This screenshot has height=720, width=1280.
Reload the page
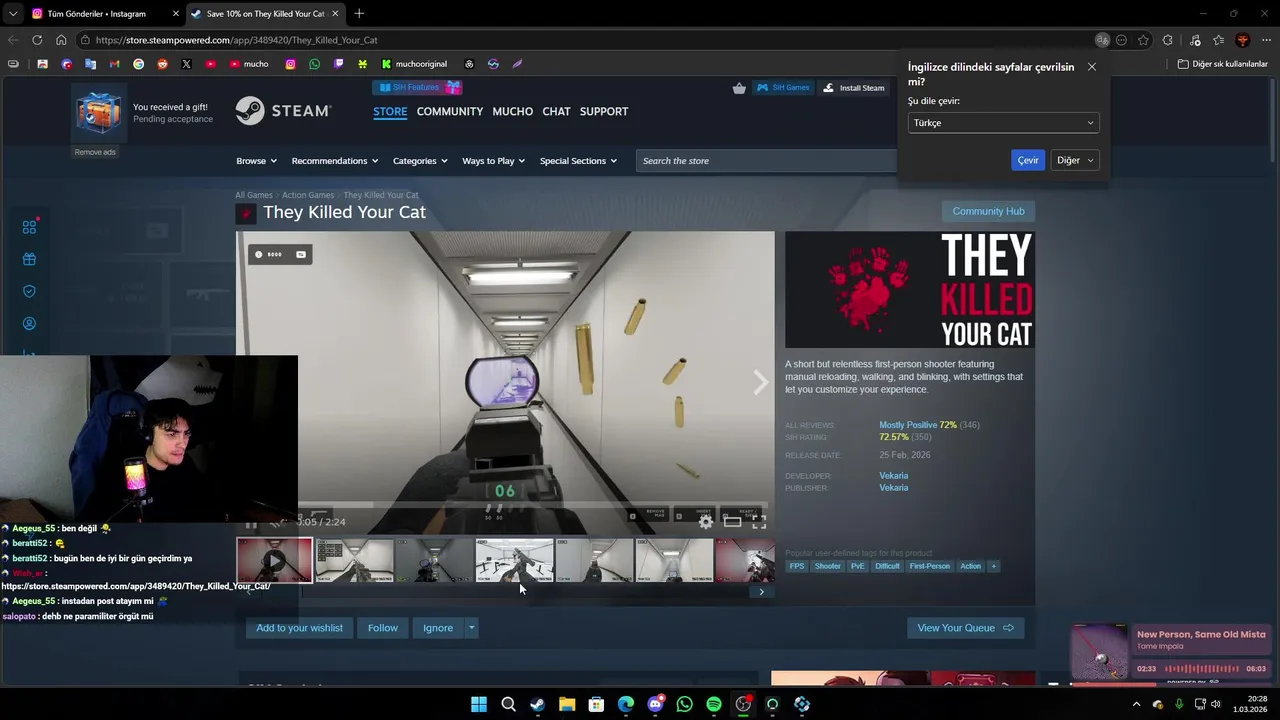[x=37, y=40]
